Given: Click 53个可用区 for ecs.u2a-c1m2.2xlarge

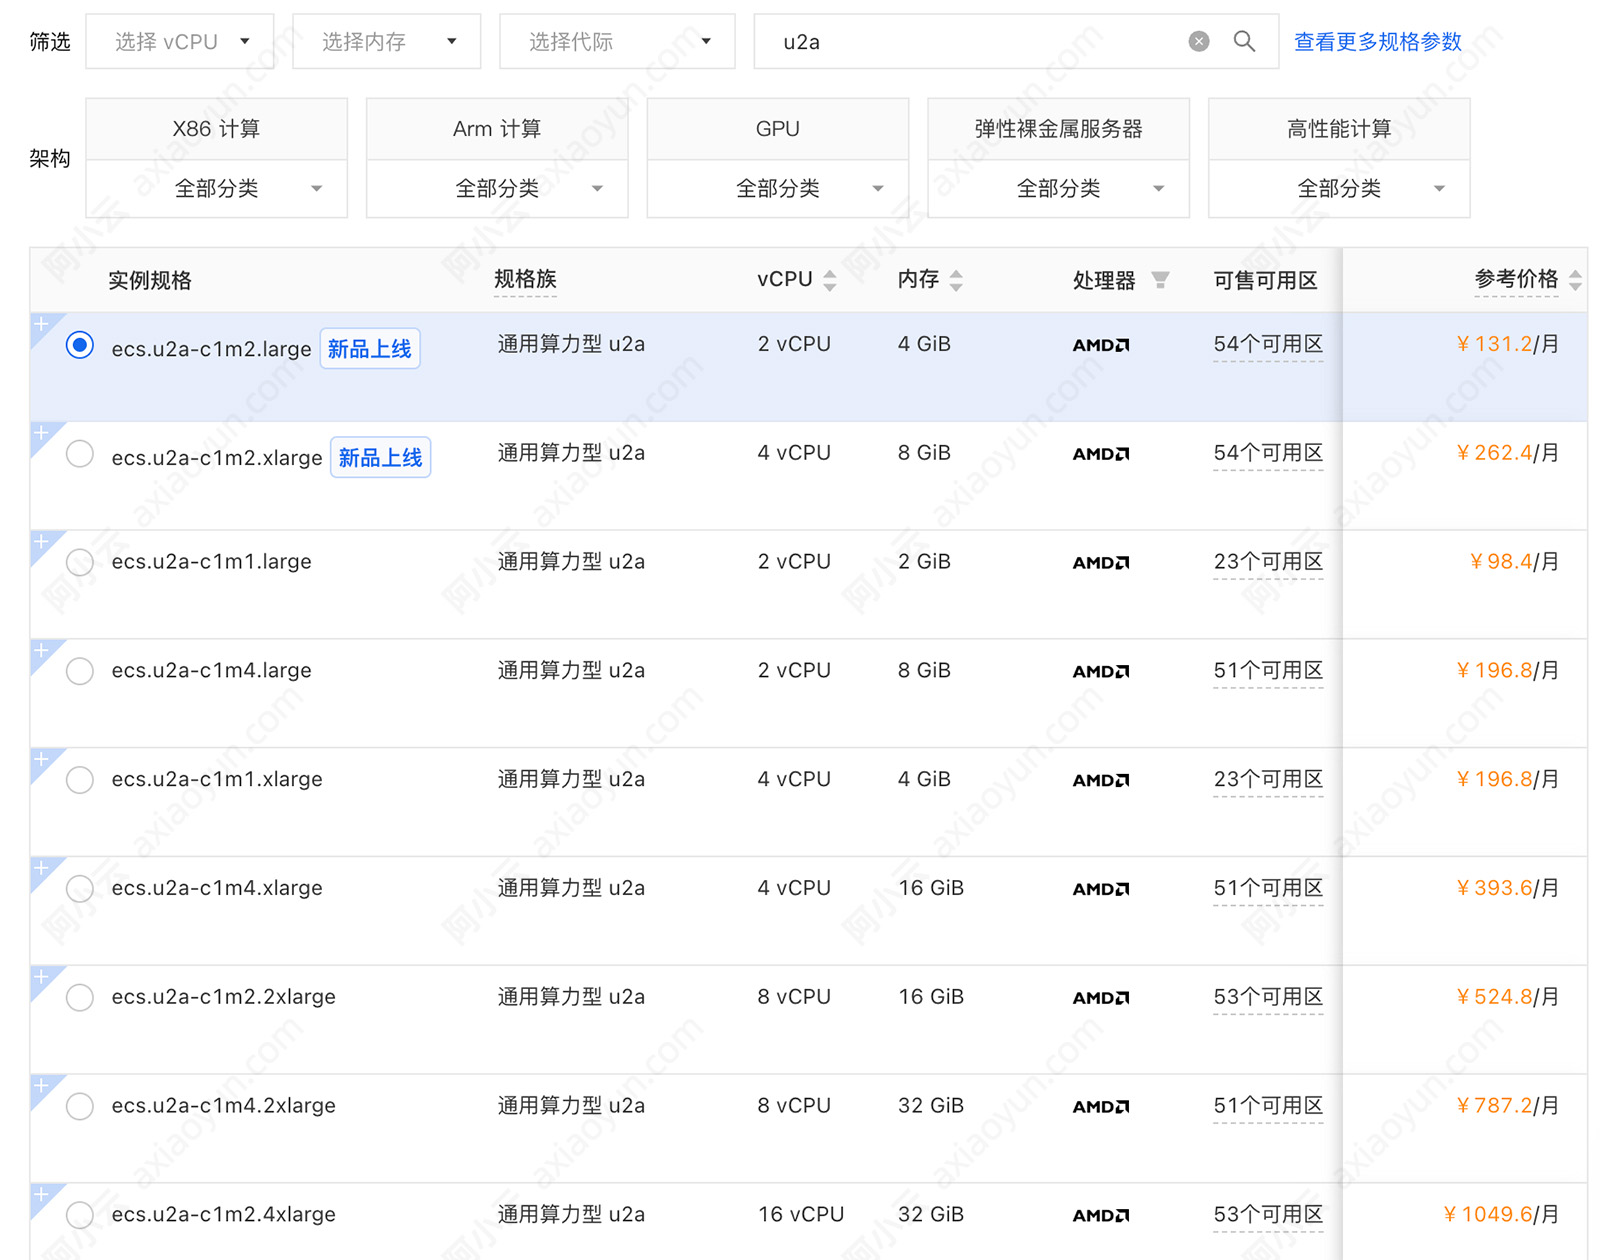Looking at the screenshot, I should pos(1268,997).
